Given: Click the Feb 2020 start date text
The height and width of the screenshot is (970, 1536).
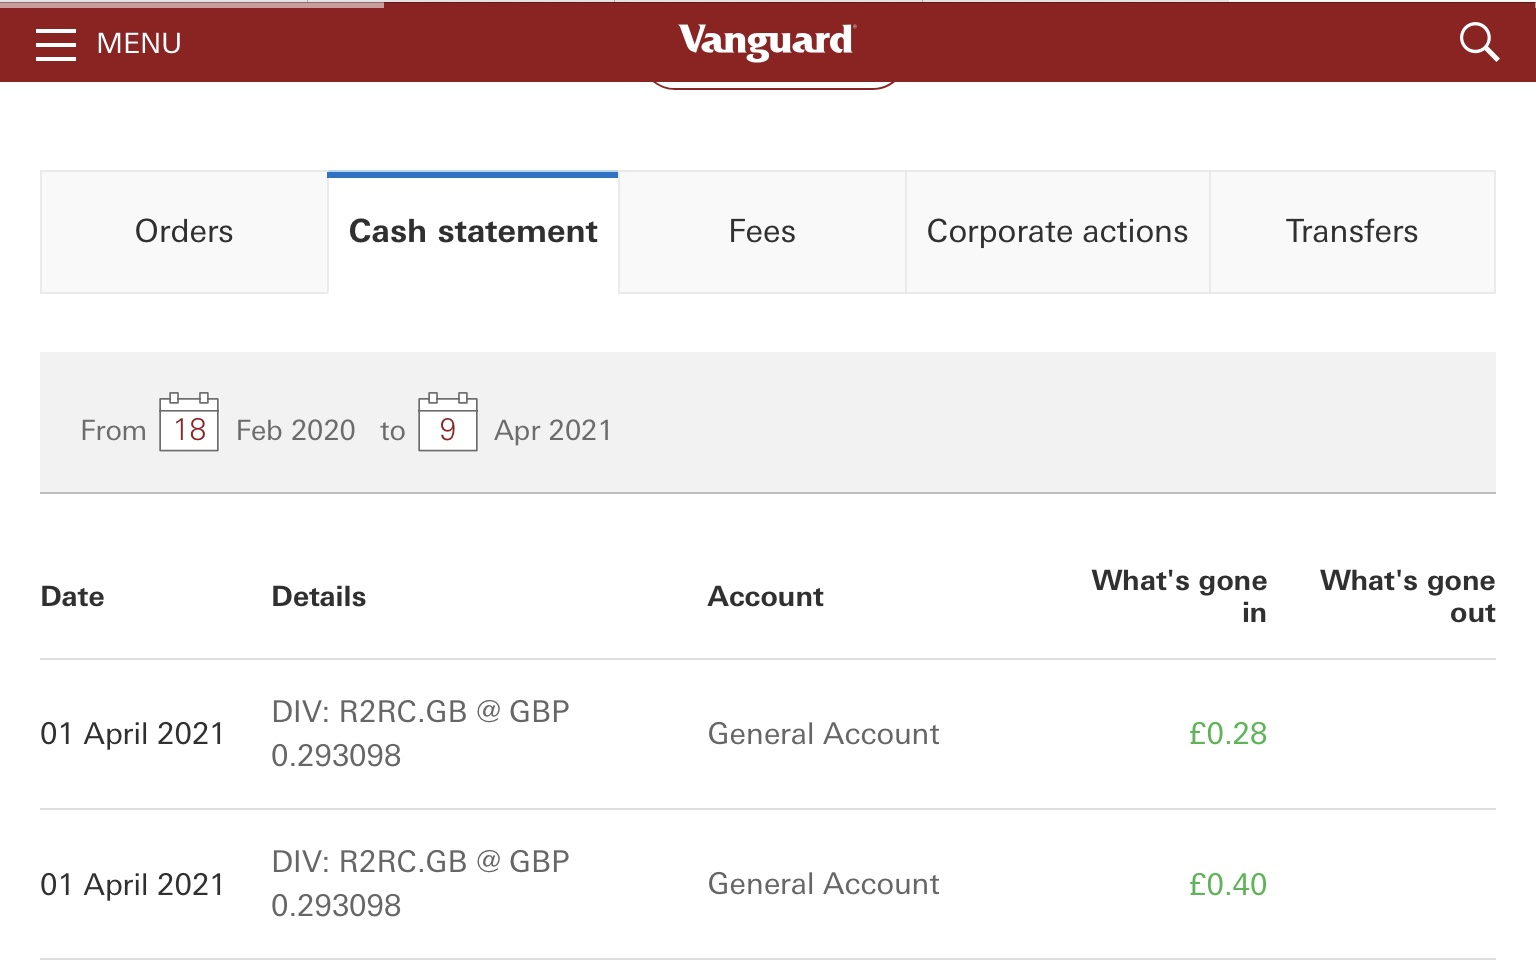Looking at the screenshot, I should tap(295, 430).
